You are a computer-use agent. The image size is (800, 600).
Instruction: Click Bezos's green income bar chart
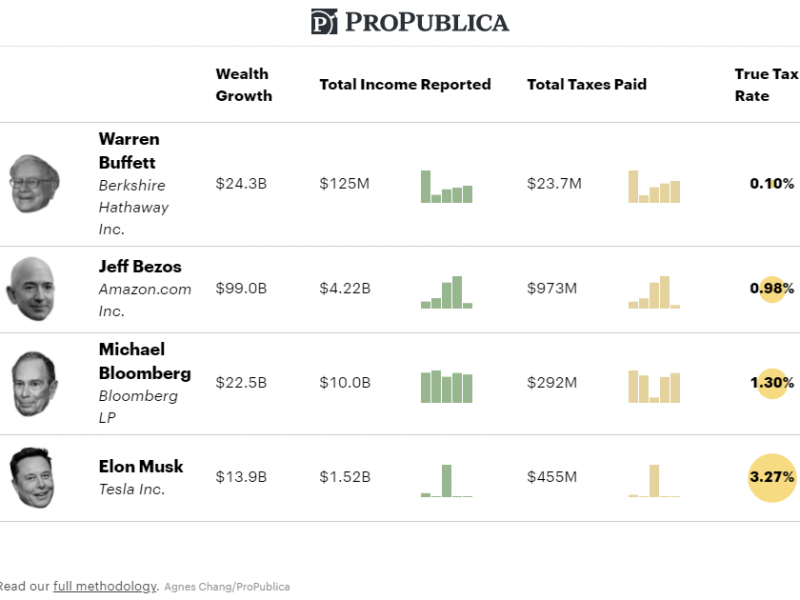[x=446, y=292]
